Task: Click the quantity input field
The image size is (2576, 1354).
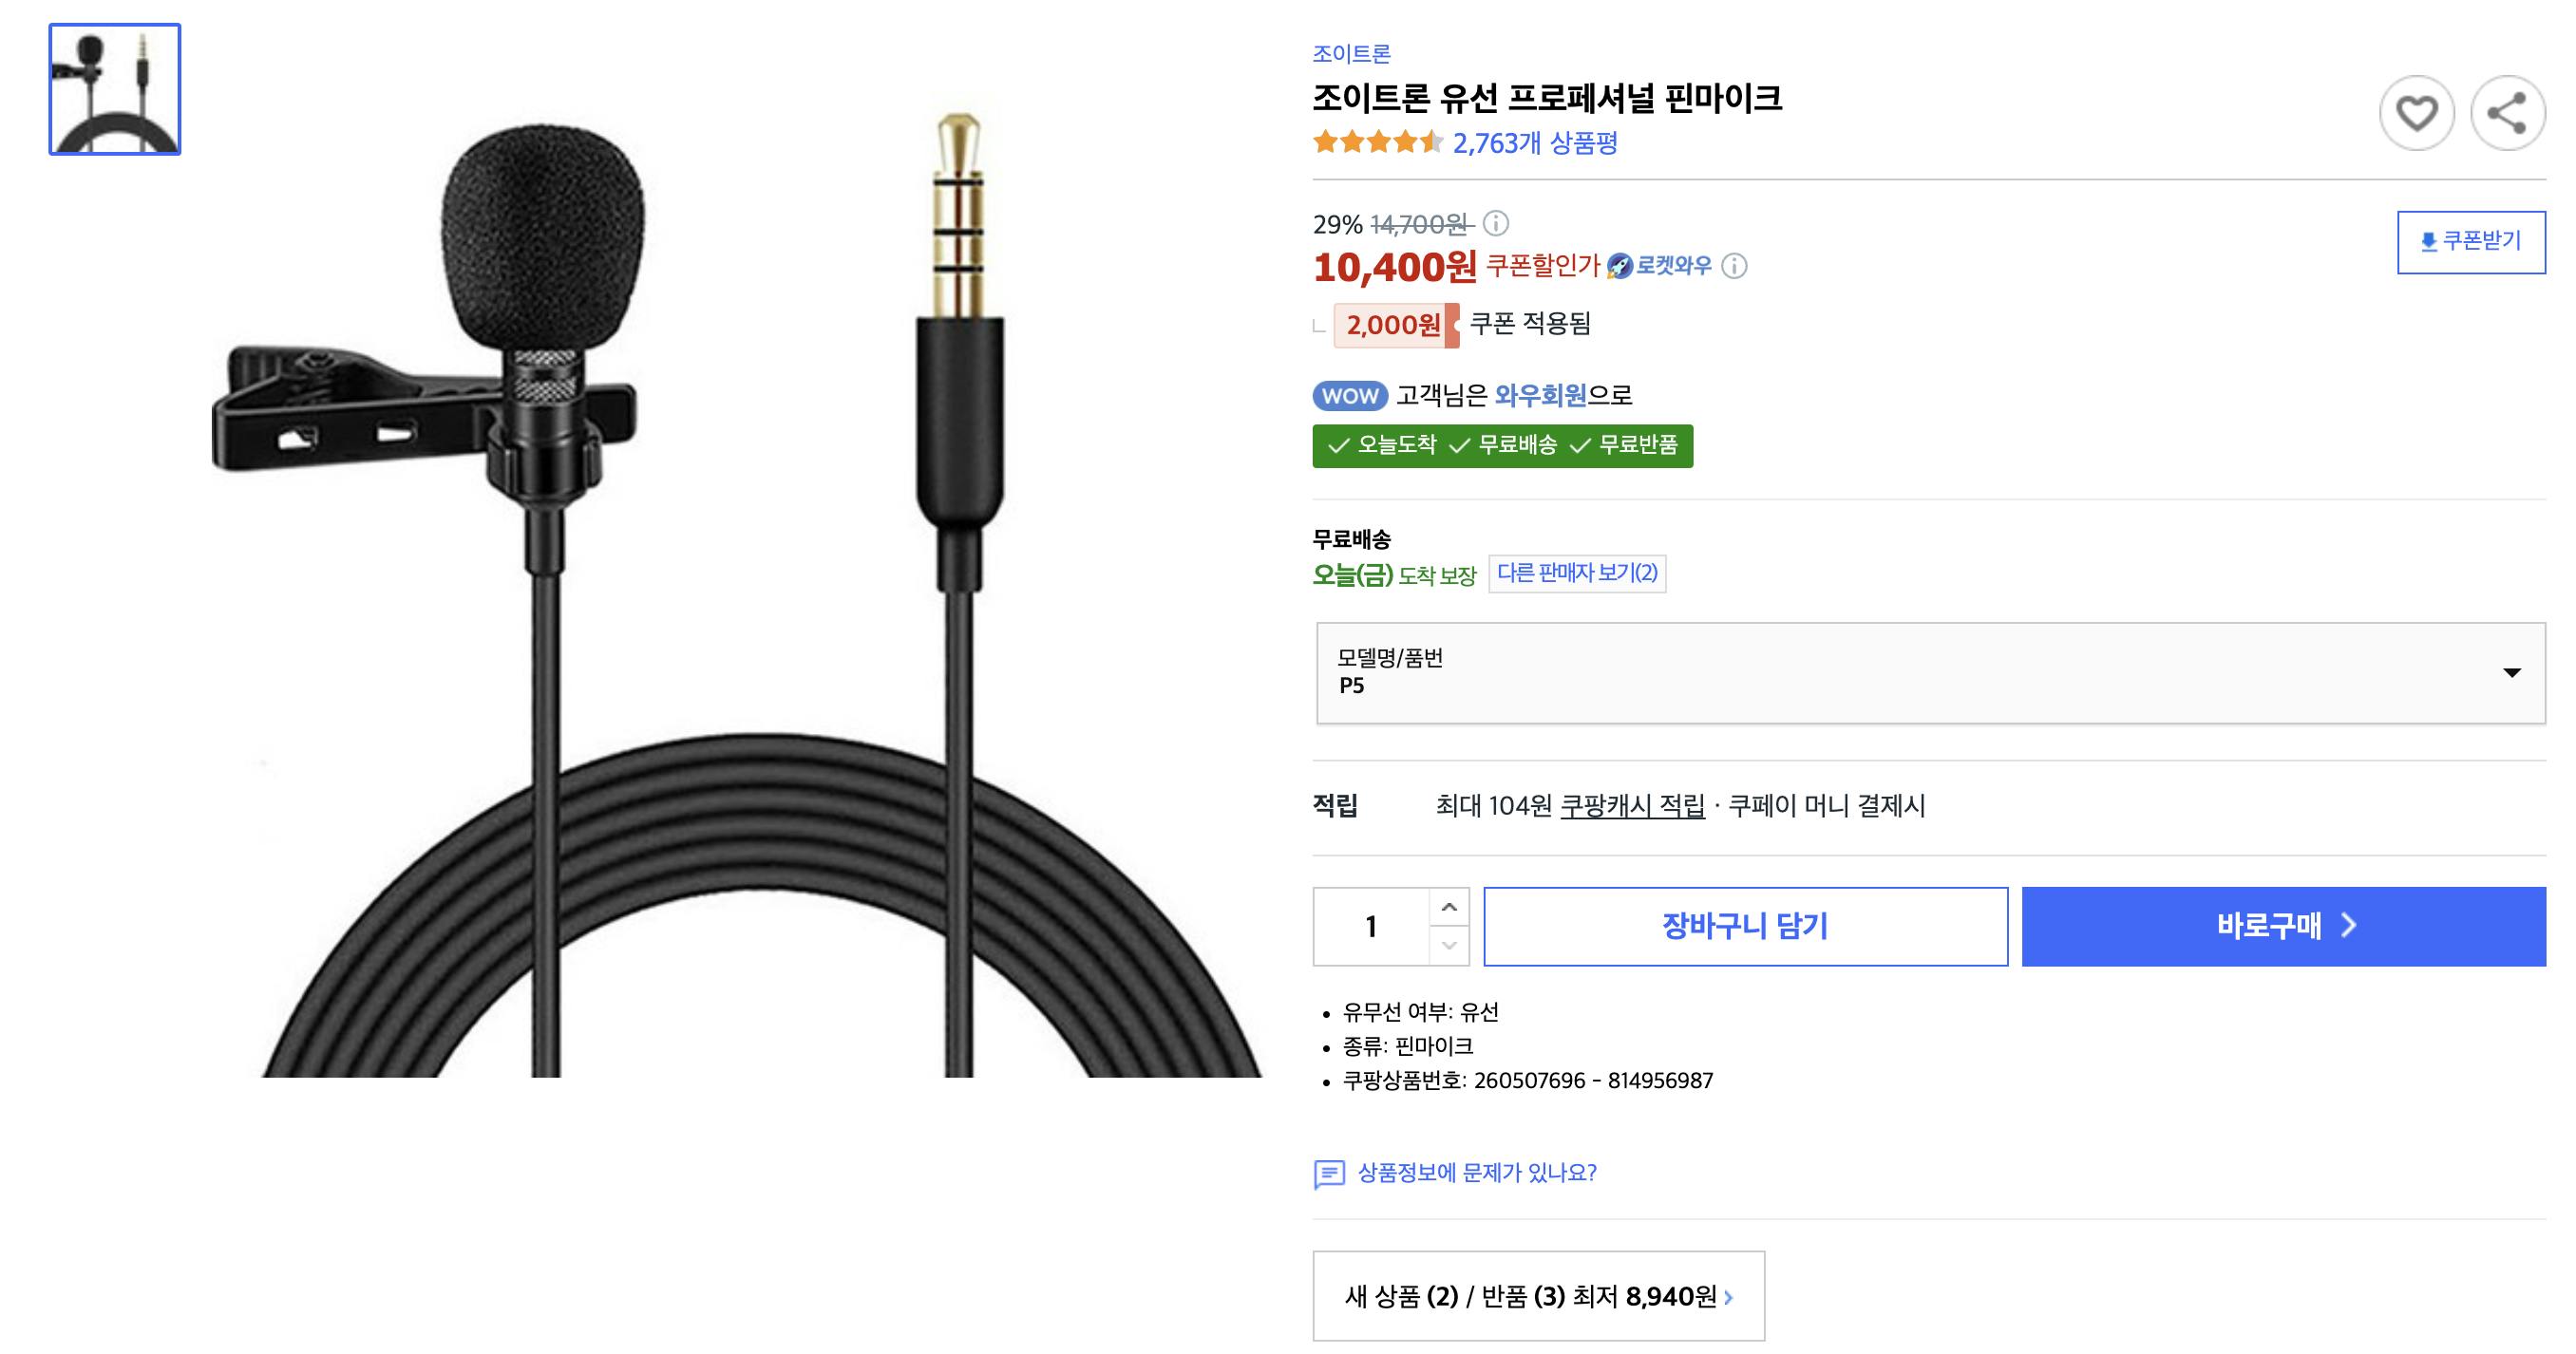Action: 1371,927
